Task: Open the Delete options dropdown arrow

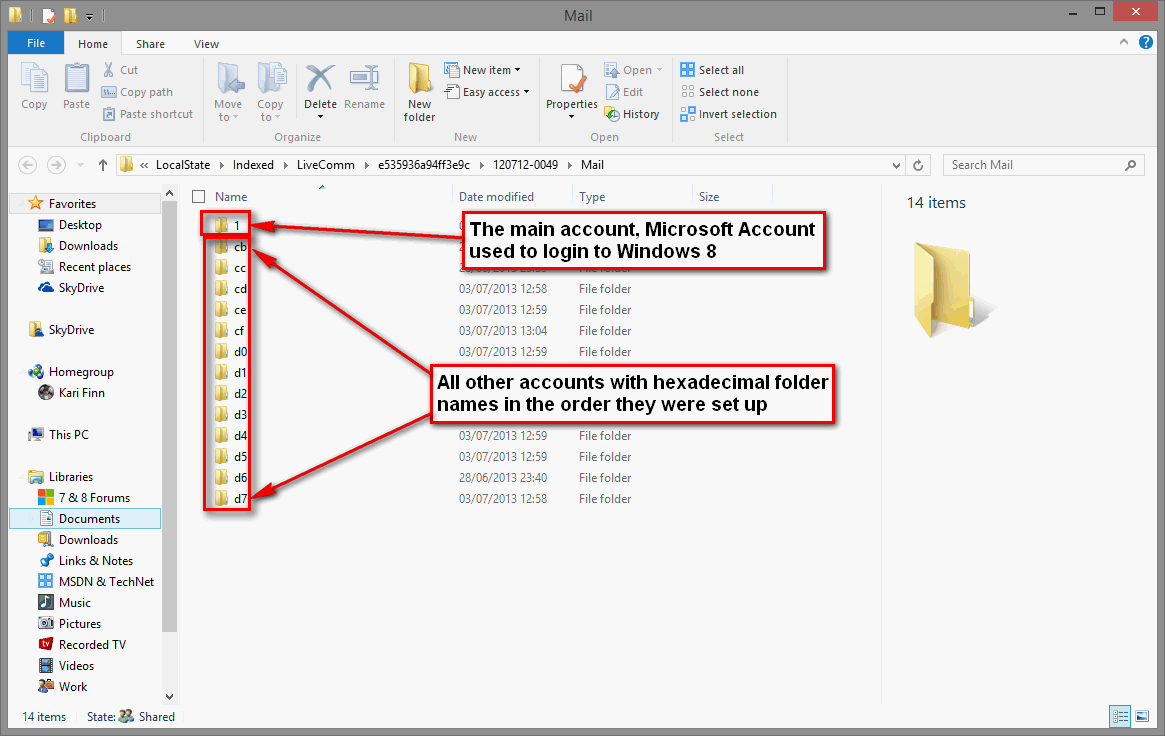Action: pyautogui.click(x=320, y=117)
